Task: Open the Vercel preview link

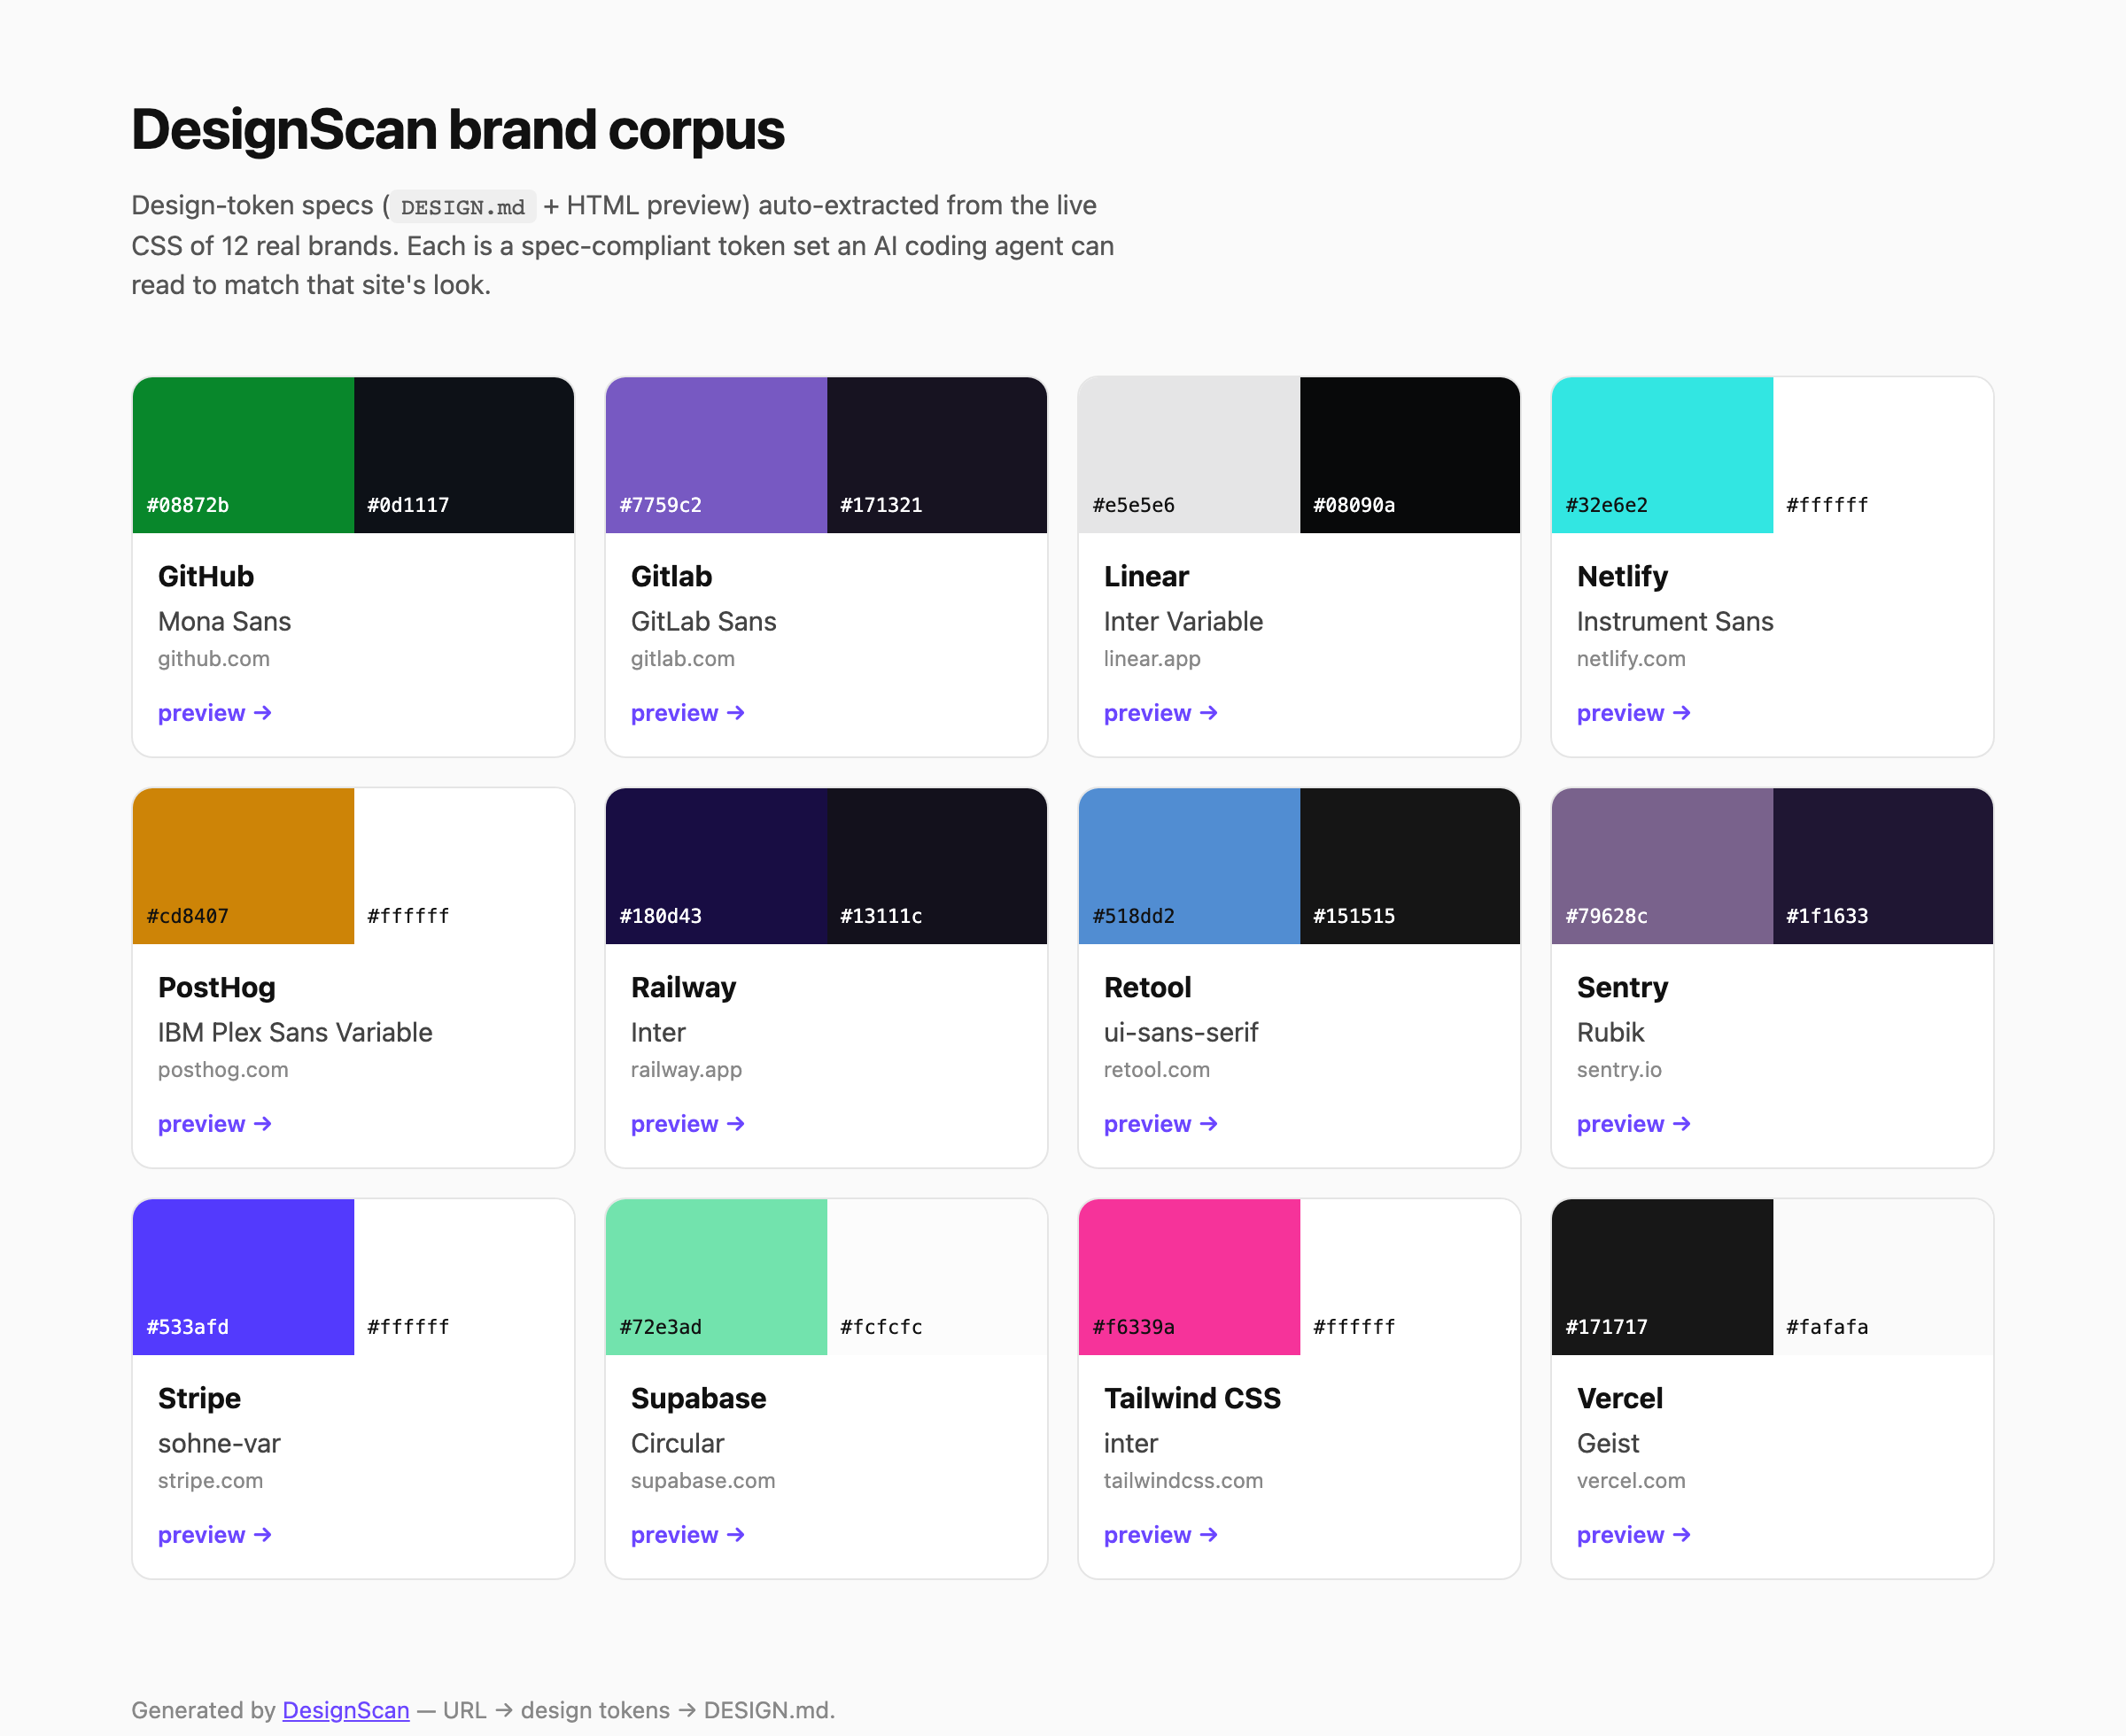Action: pos(1634,1535)
